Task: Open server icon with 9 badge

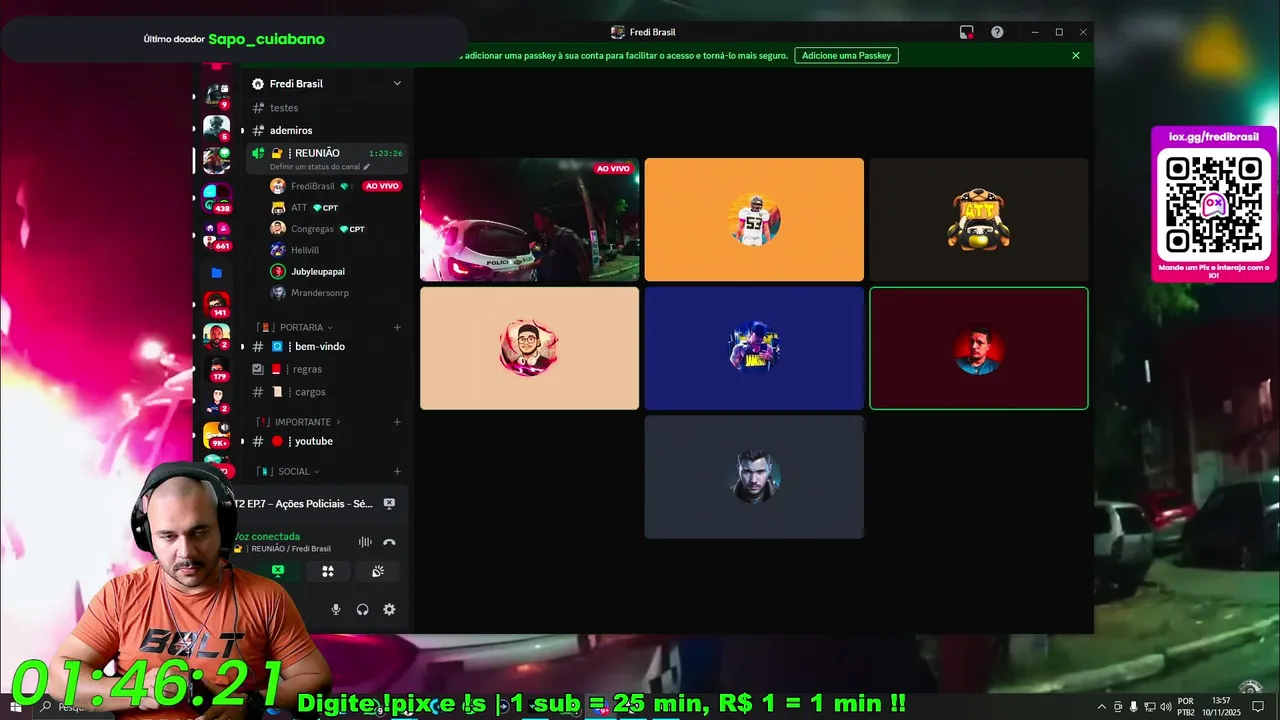Action: 216,96
